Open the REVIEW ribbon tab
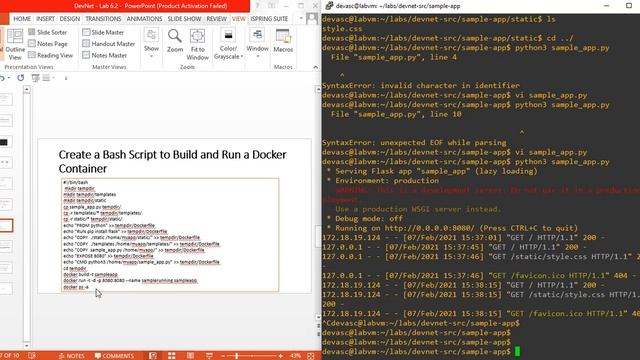 click(216, 19)
